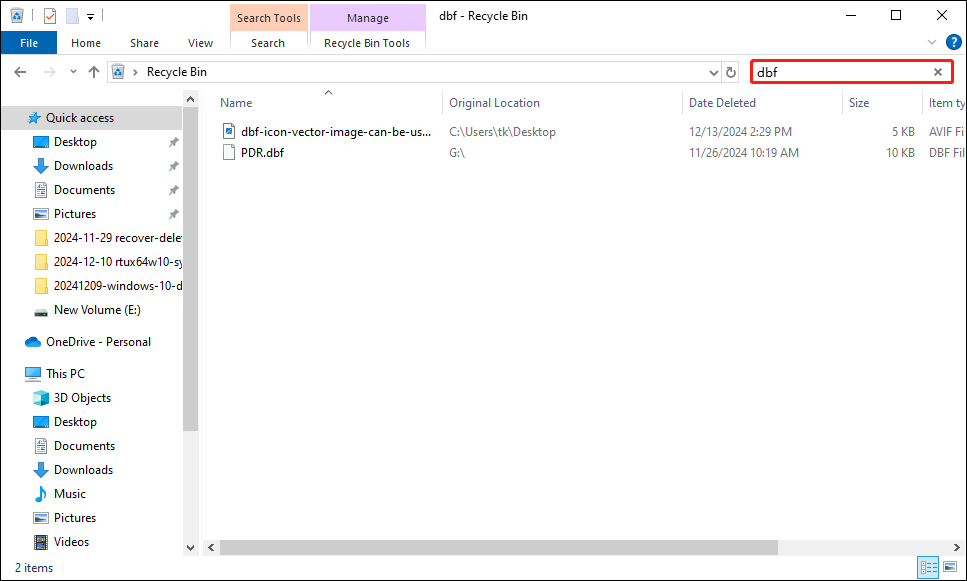Viewport: 967px width, 581px height.
Task: Open the View ribbon tab
Action: click(x=200, y=43)
